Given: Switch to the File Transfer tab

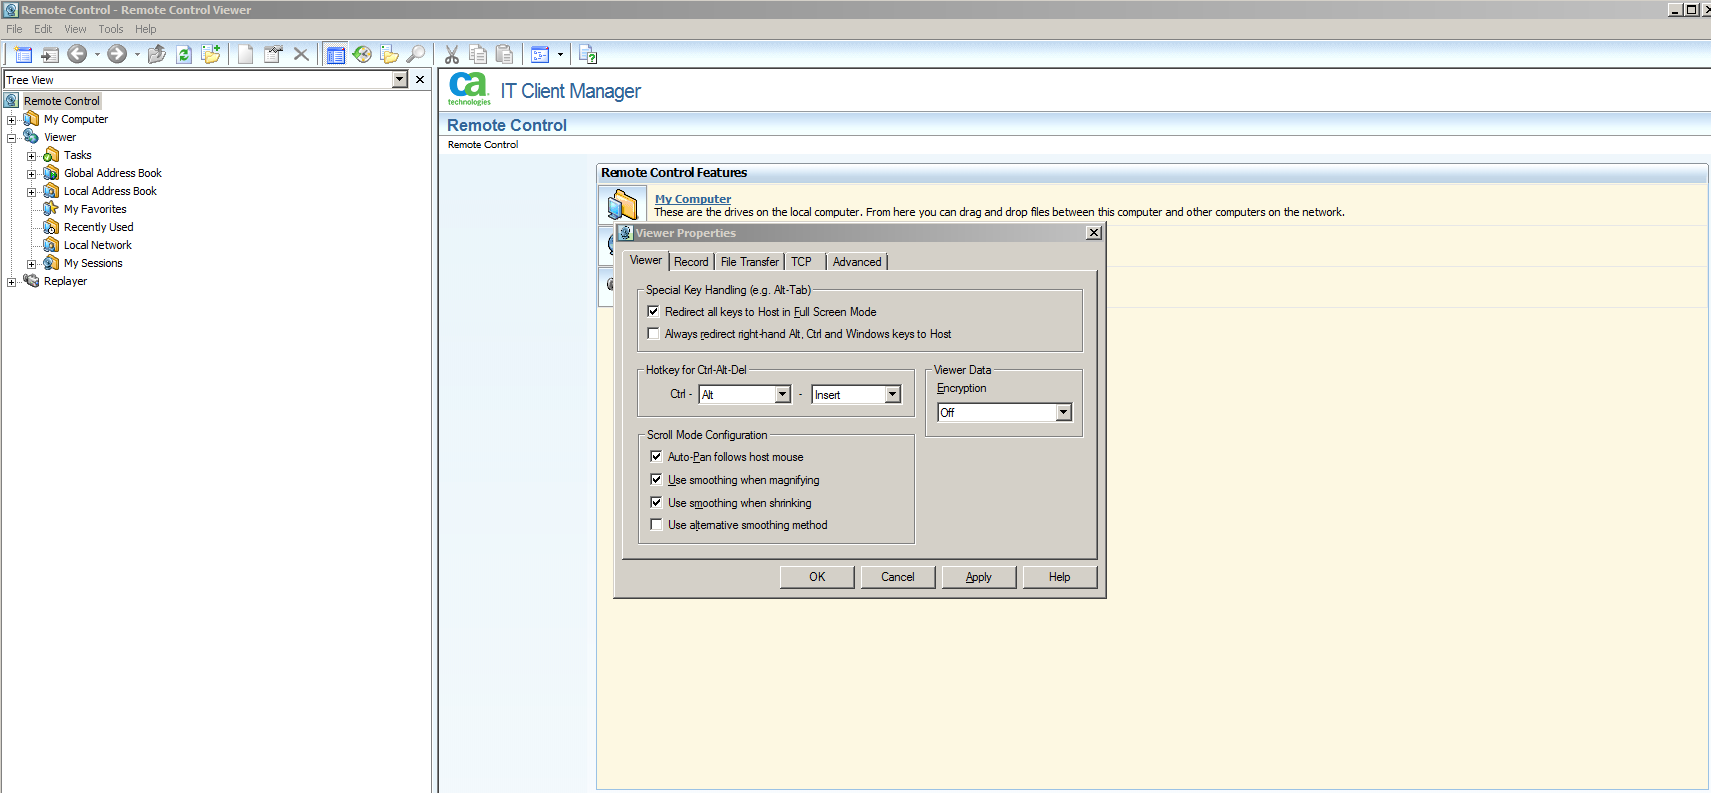Looking at the screenshot, I should point(749,262).
